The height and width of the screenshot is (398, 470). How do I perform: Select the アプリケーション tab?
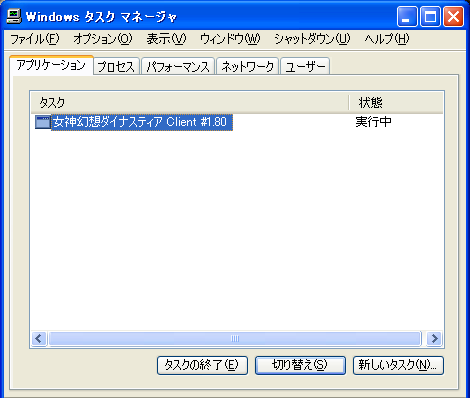(x=51, y=65)
